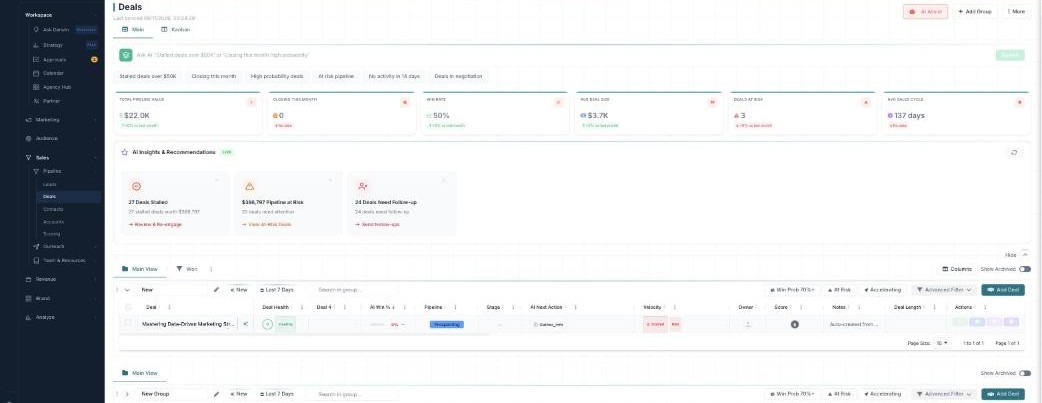Click Add Deal in the New group
This screenshot has width=1042, height=403.
pyautogui.click(x=1003, y=290)
